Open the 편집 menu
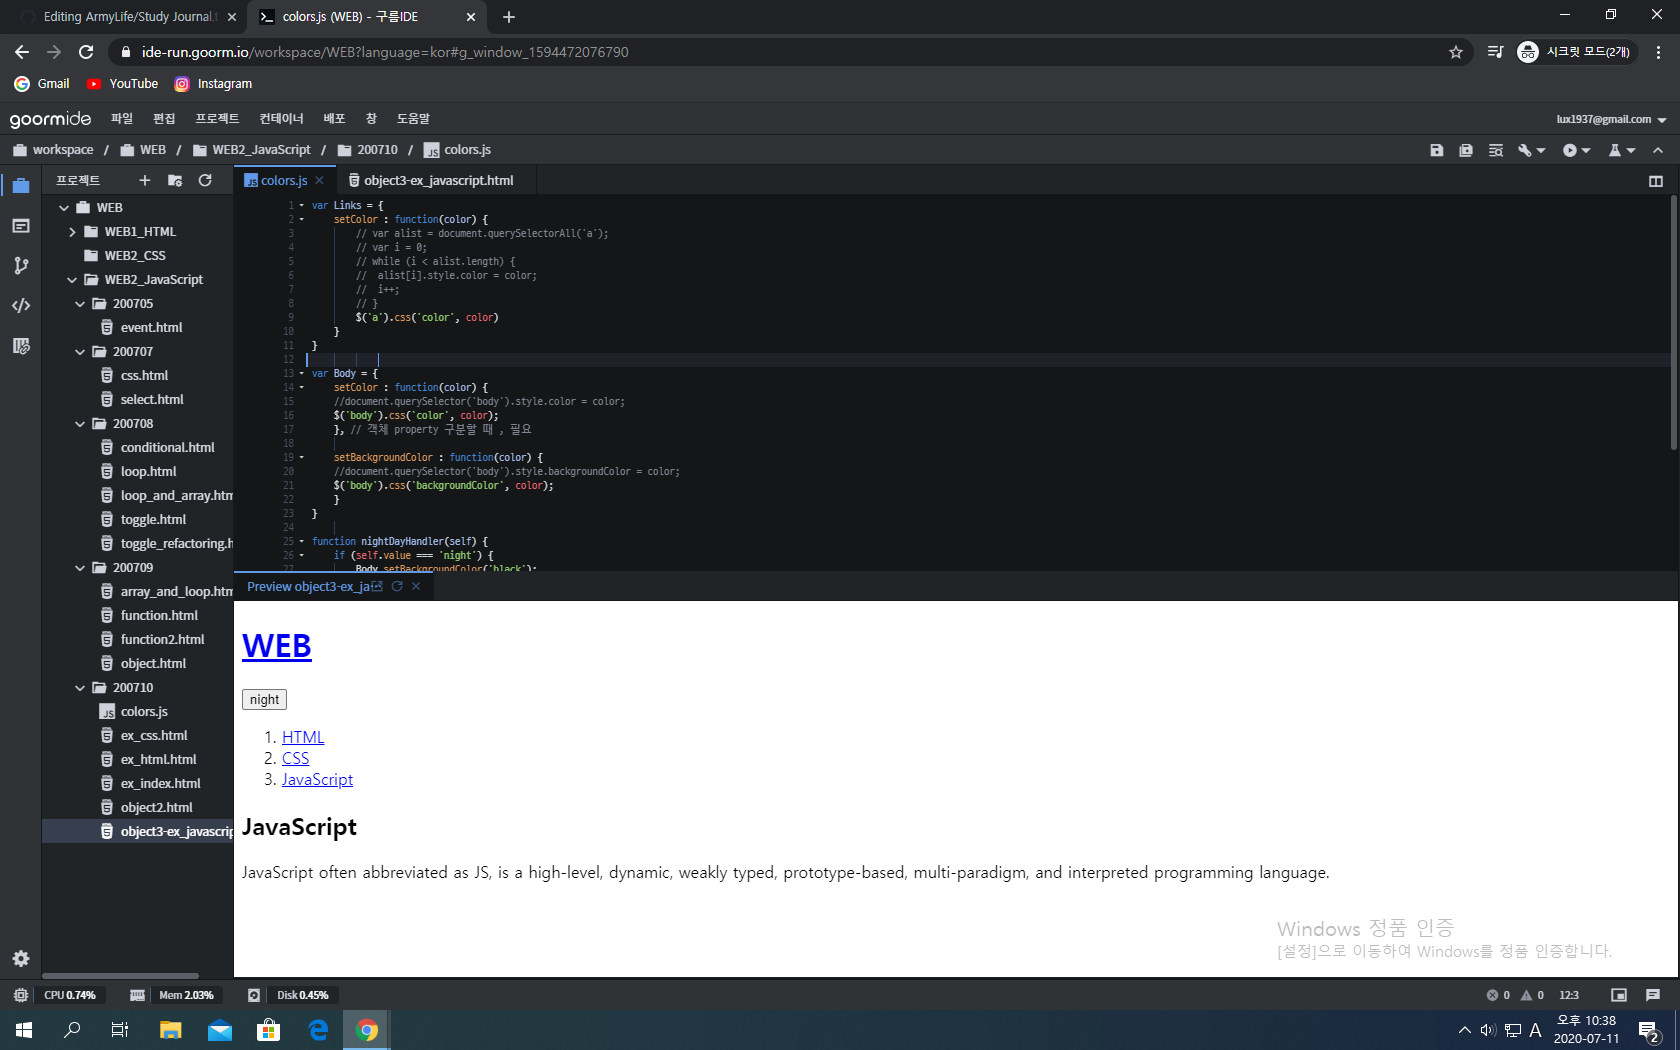 164,119
